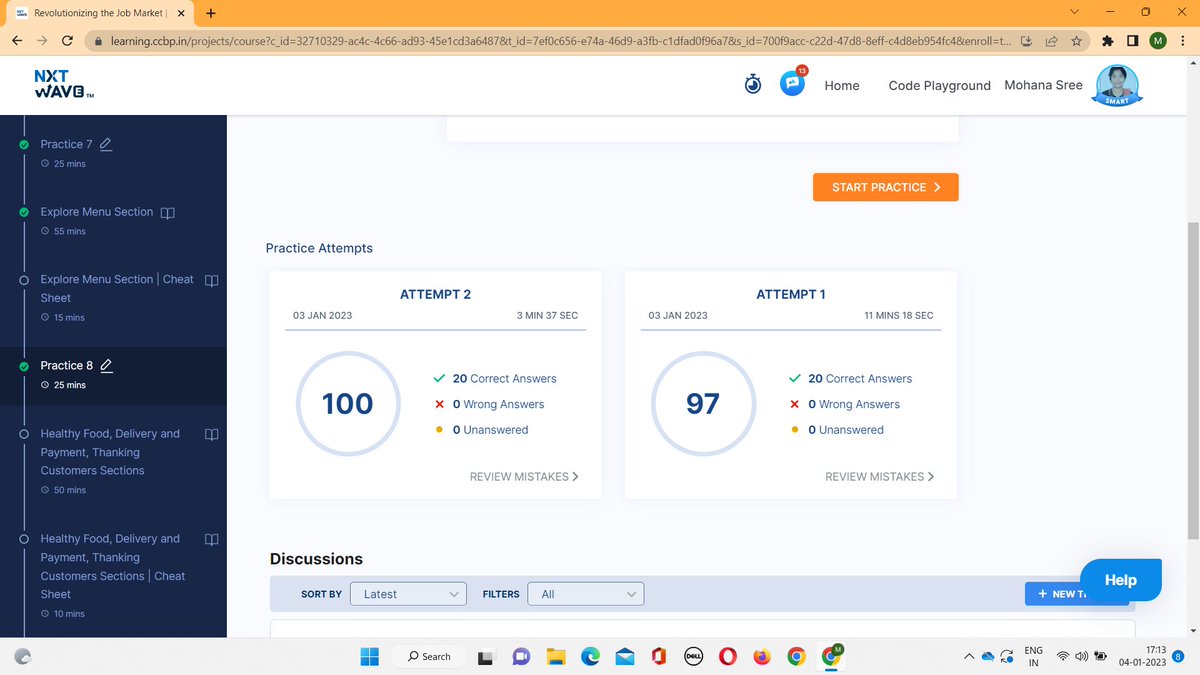The height and width of the screenshot is (675, 1200).
Task: Open the Chrome three-dot menu
Action: click(1183, 41)
